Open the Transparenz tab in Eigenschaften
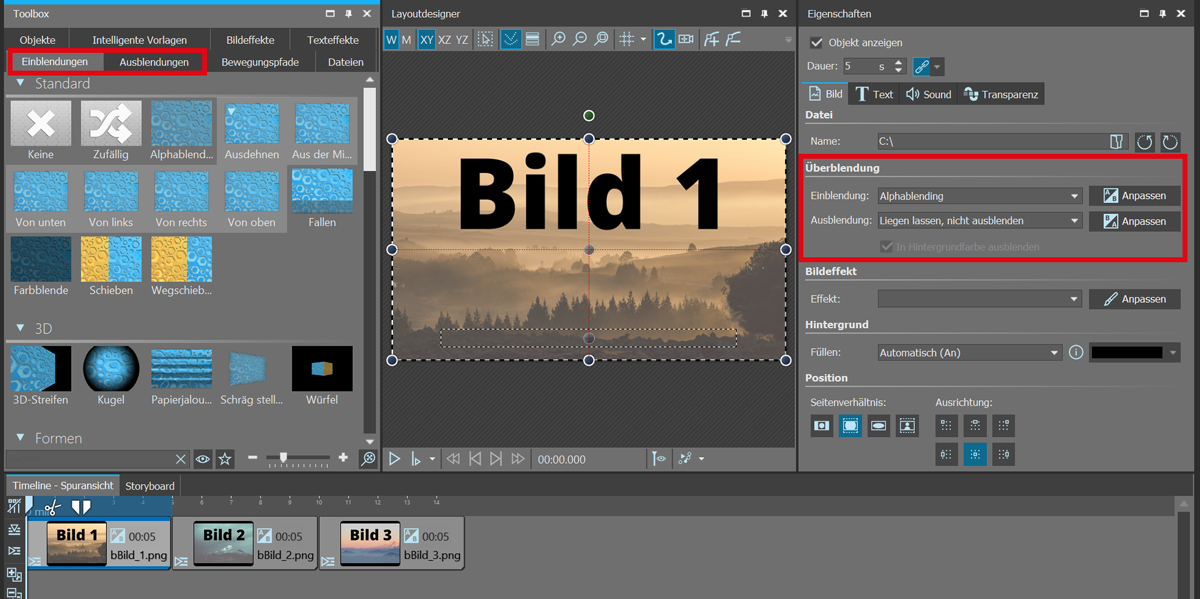 [x=1001, y=94]
